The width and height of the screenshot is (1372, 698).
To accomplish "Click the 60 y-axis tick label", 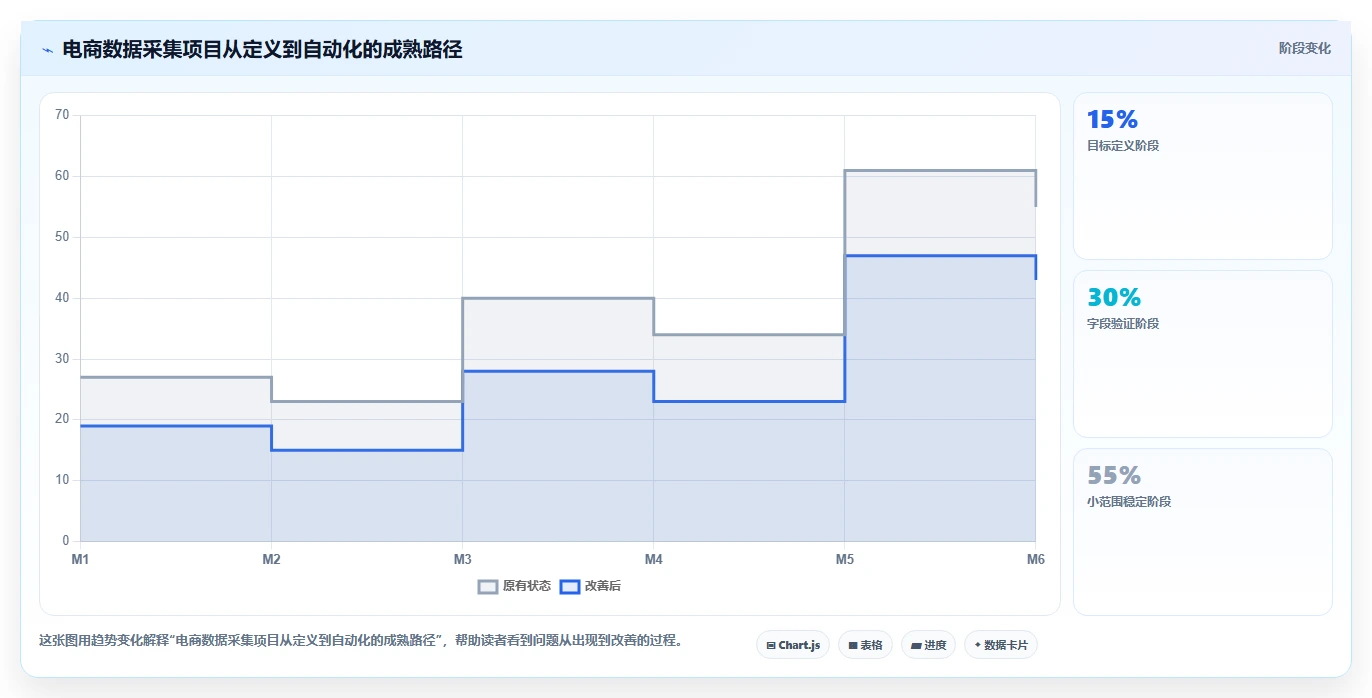I will pos(62,176).
